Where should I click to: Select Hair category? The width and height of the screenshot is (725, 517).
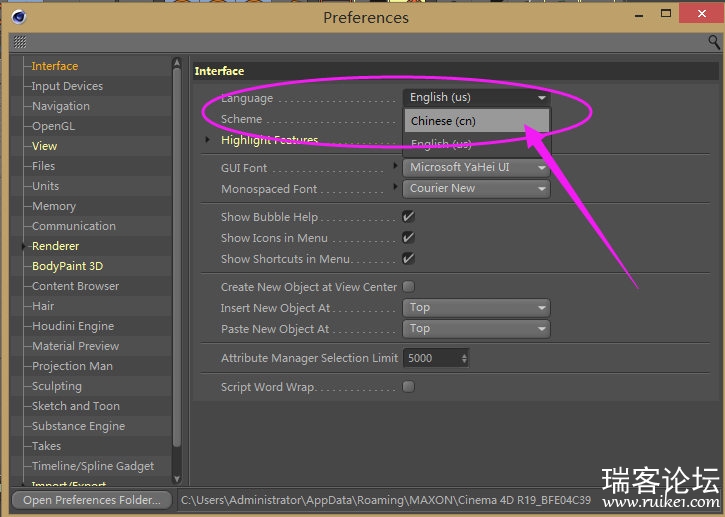tap(43, 306)
